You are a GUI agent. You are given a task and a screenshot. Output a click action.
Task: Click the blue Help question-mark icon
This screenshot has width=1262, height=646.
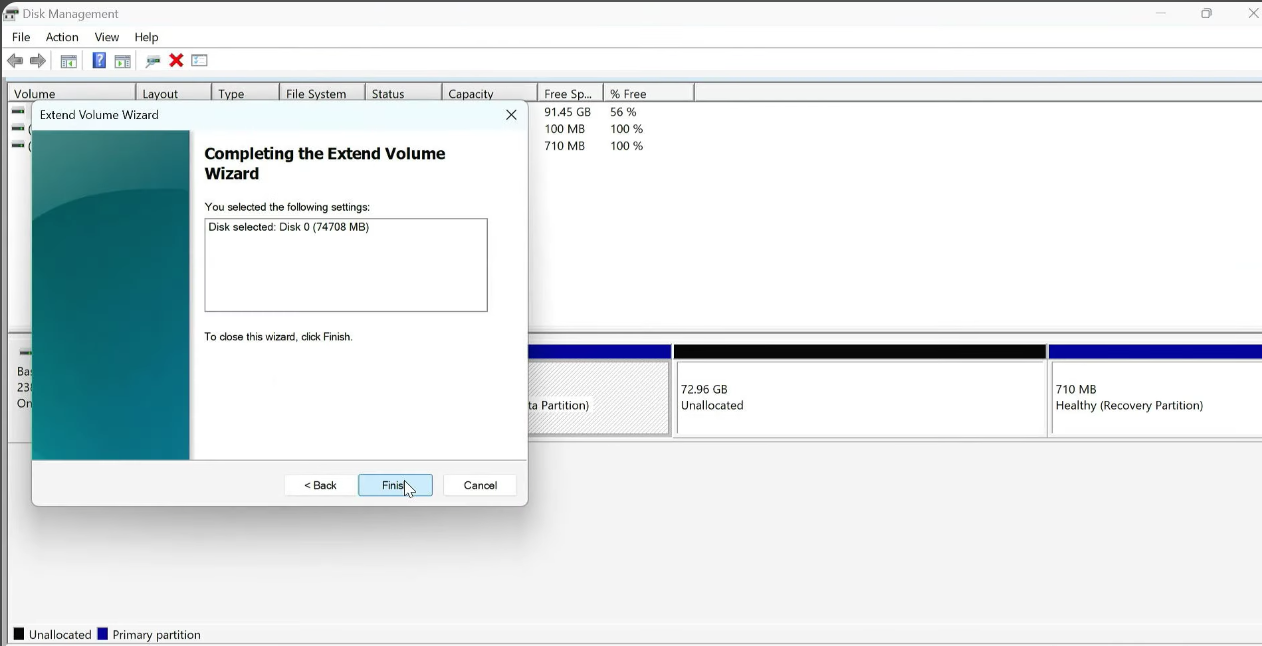coord(99,61)
